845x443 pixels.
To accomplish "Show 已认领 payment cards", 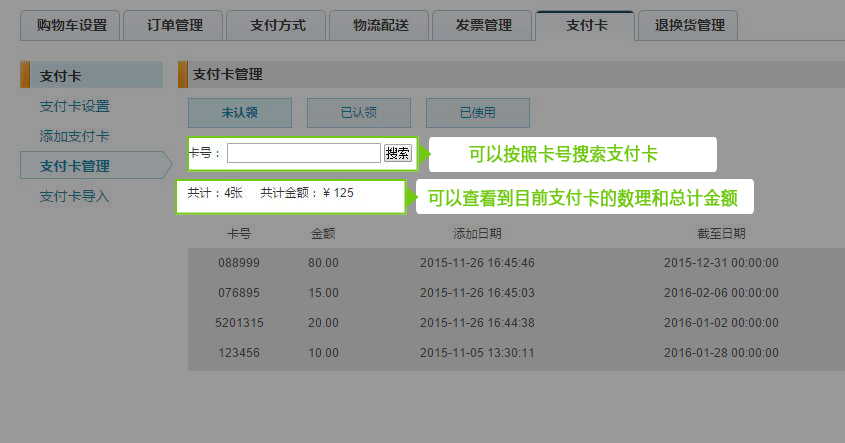I will click(359, 113).
